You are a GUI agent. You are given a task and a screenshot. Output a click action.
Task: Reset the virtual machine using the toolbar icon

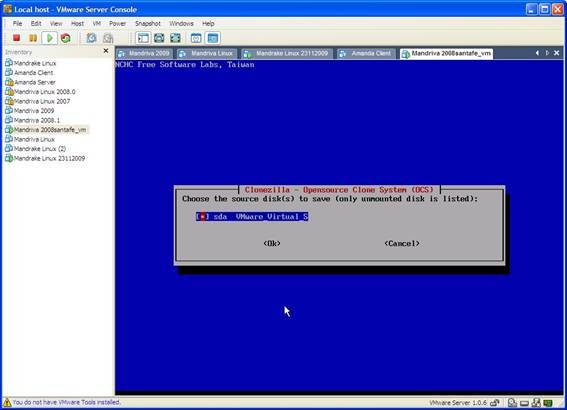65,38
